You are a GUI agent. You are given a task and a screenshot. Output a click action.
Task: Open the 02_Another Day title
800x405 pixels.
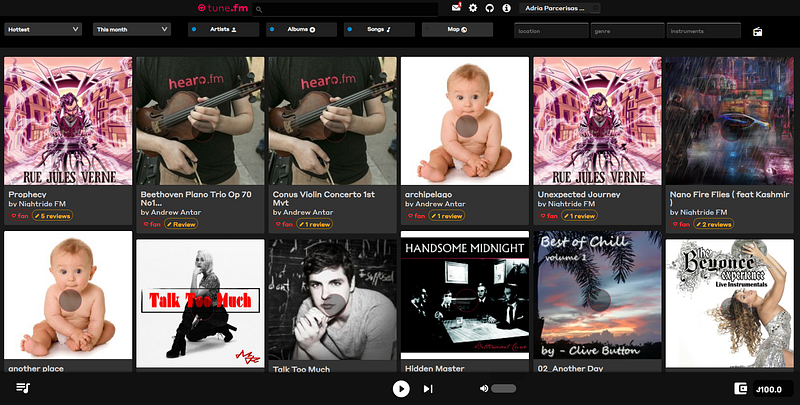(570, 368)
